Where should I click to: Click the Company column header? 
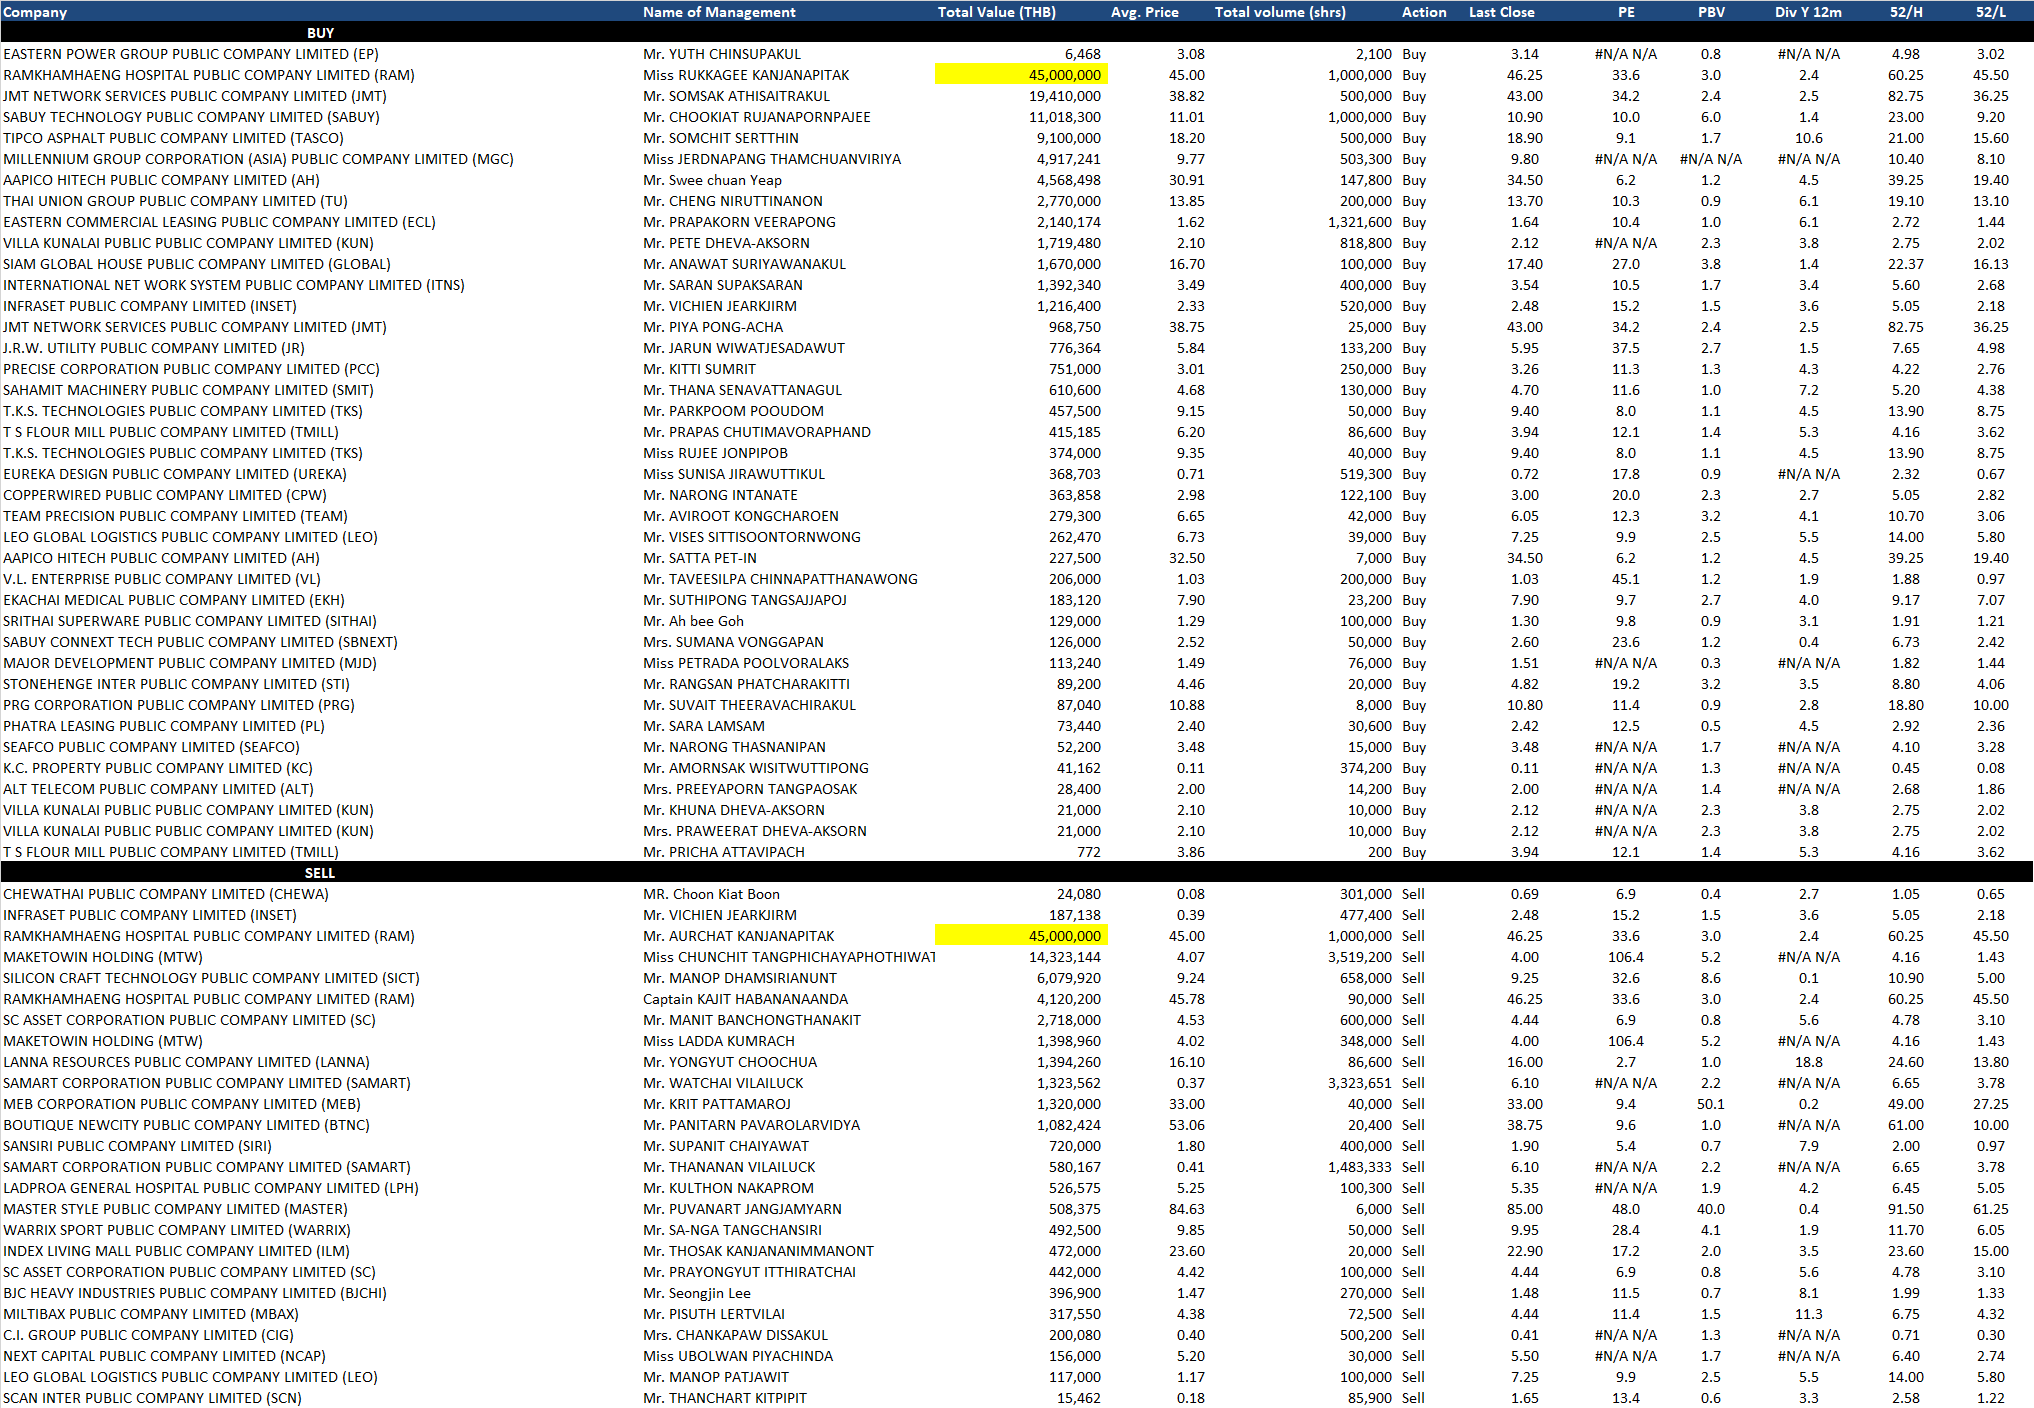pyautogui.click(x=35, y=12)
